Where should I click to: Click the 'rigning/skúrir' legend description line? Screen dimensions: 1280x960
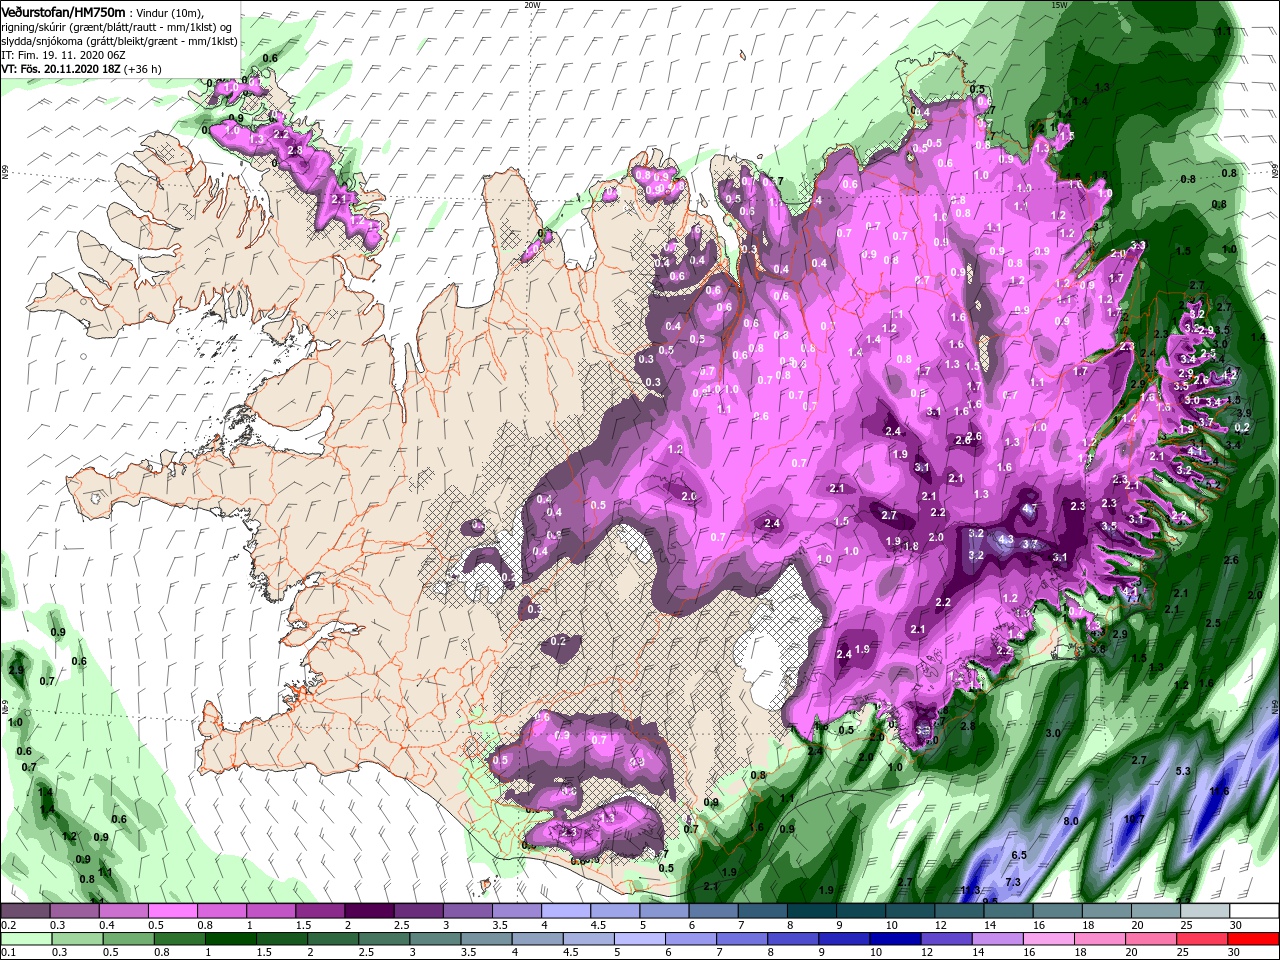(x=116, y=27)
